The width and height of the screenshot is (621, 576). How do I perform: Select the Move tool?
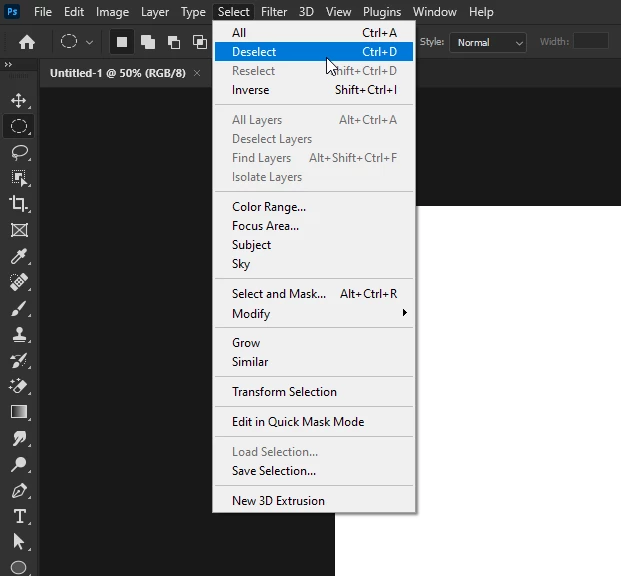pos(19,101)
